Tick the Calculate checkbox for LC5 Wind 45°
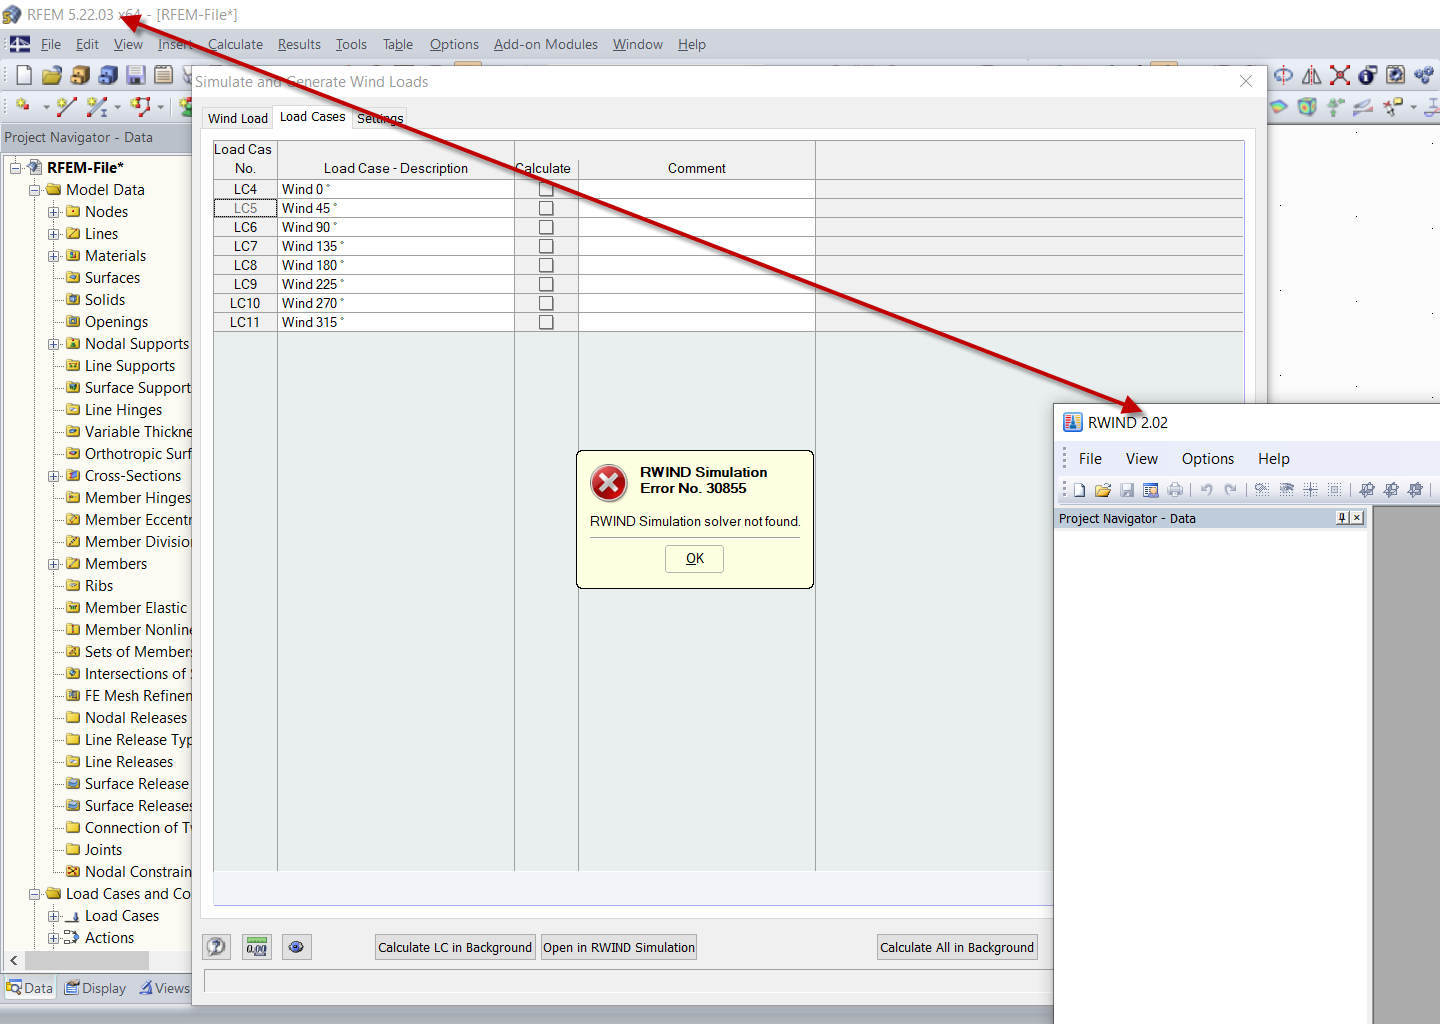The width and height of the screenshot is (1440, 1024). point(546,208)
